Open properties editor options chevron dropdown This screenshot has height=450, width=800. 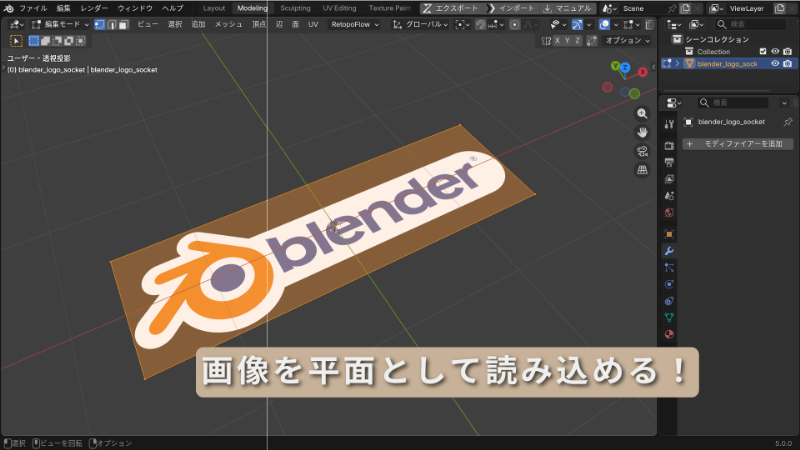coord(784,103)
